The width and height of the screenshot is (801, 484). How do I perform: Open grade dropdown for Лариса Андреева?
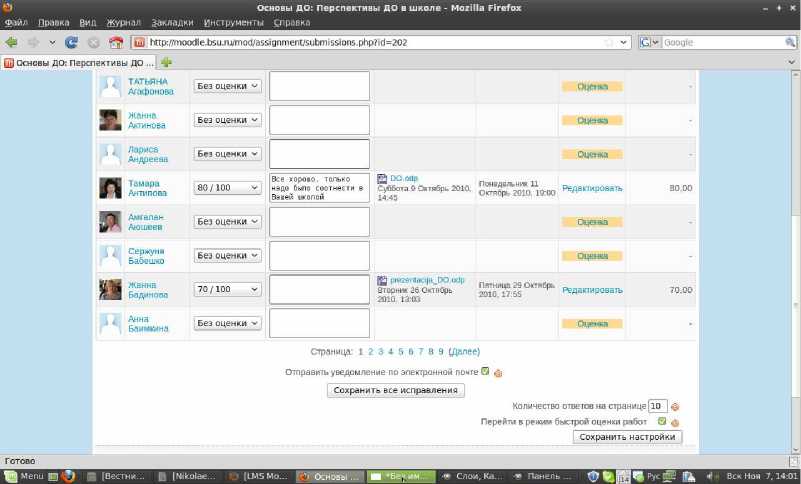click(227, 153)
